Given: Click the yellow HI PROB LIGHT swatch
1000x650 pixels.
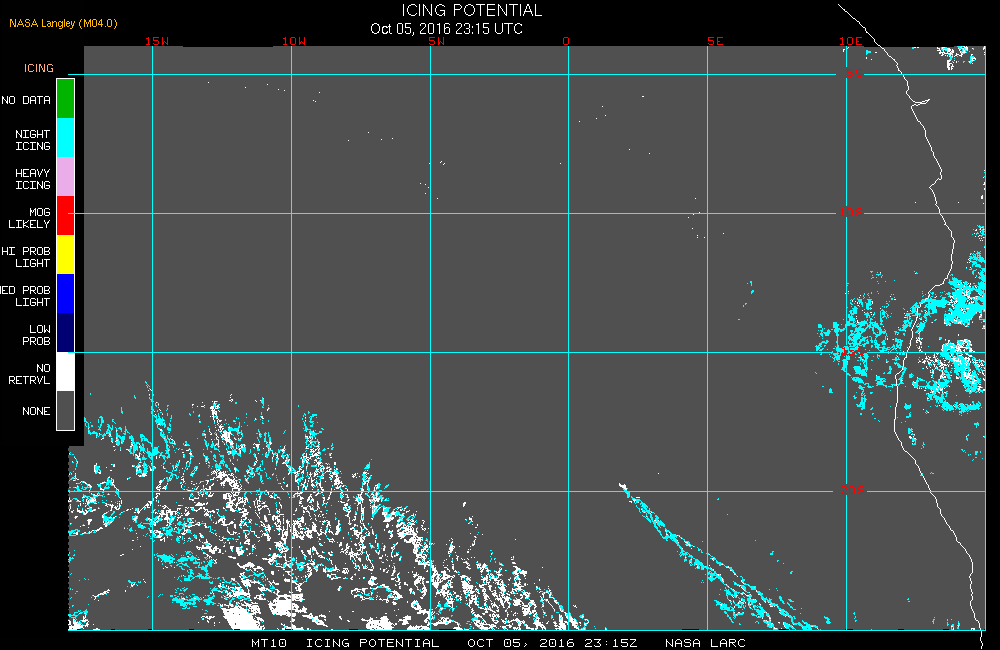Looking at the screenshot, I should (66, 255).
